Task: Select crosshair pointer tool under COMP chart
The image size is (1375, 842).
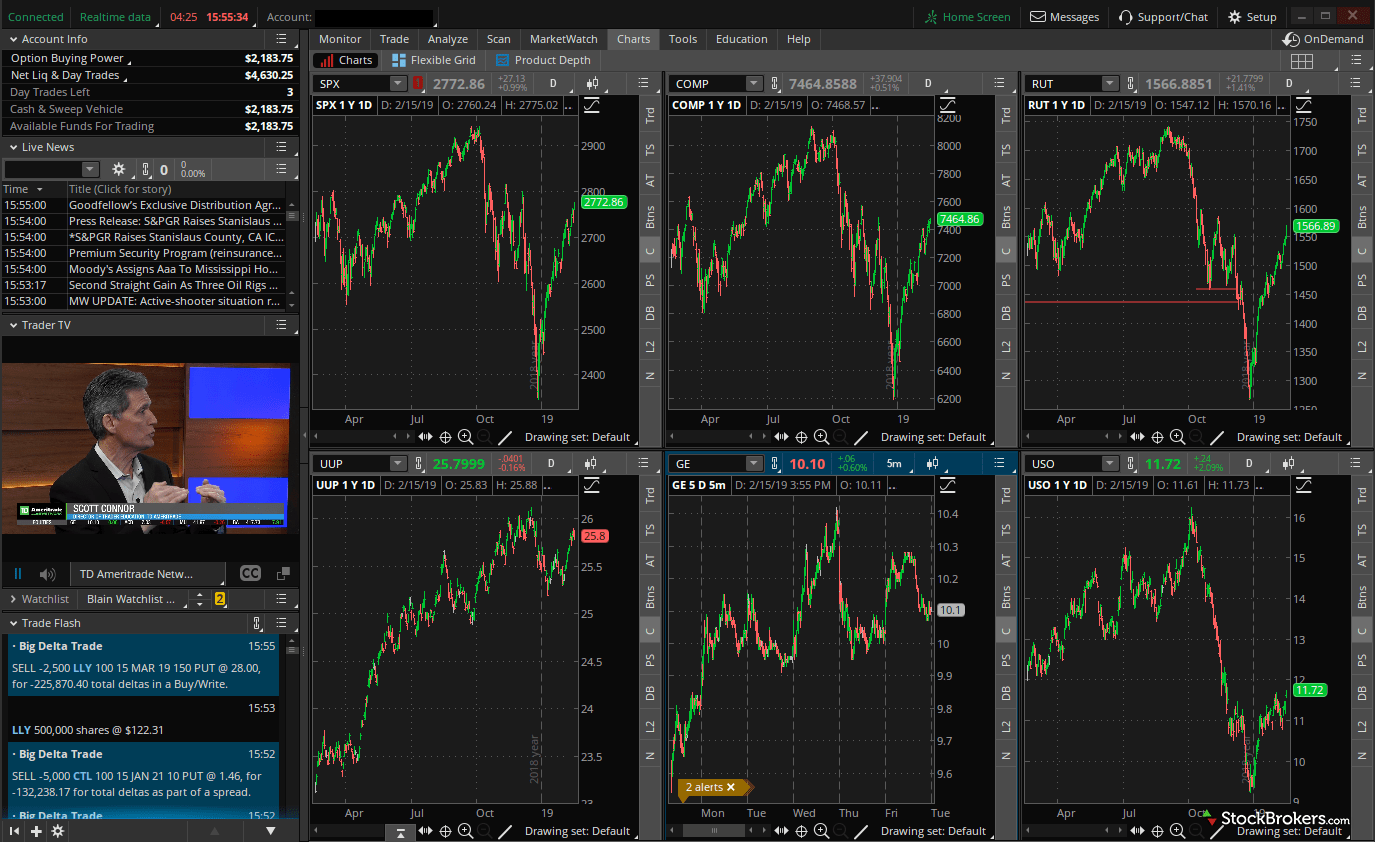Action: pos(802,437)
